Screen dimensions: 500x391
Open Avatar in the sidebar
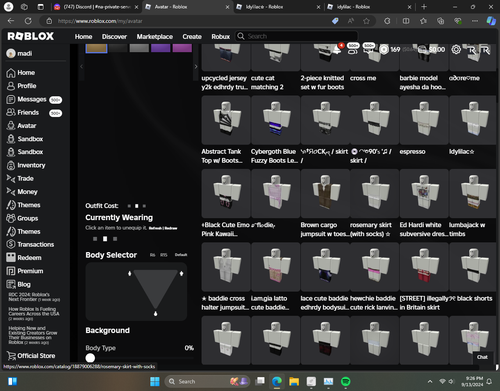pyautogui.click(x=21, y=126)
